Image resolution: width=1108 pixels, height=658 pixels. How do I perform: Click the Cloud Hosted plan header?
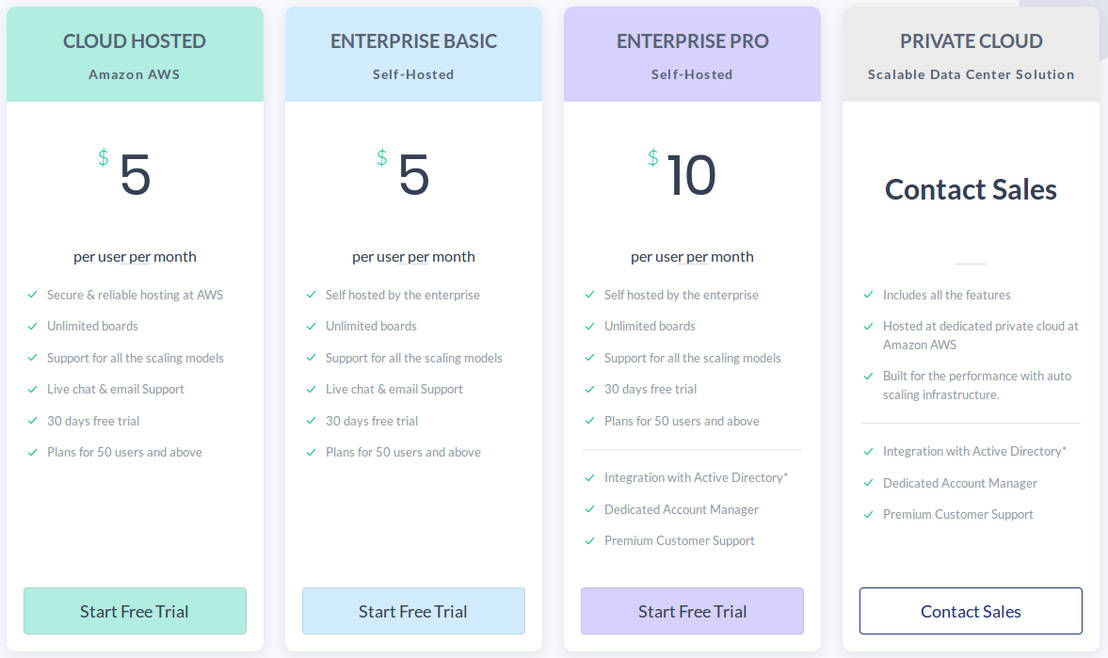coord(135,41)
